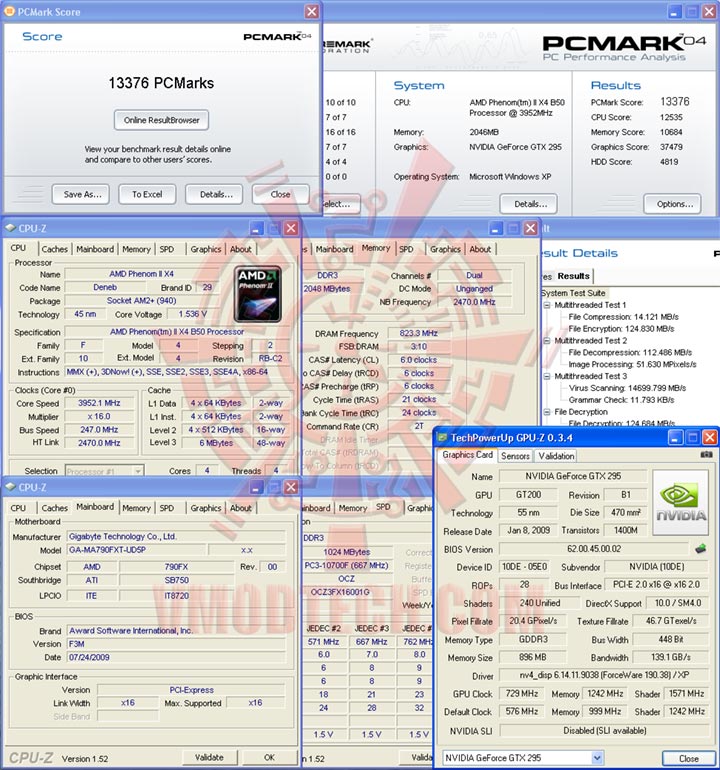Image resolution: width=720 pixels, height=770 pixels.
Task: Click the HDD Score value 4819
Action: tap(669, 162)
